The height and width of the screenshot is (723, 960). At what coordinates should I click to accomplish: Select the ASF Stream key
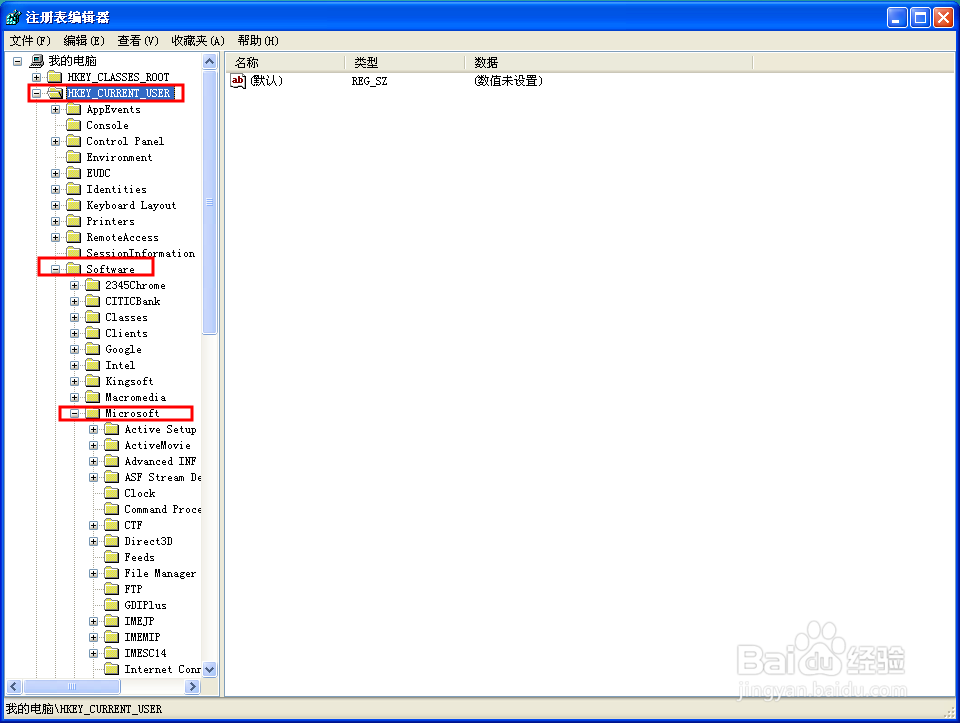[x=162, y=477]
